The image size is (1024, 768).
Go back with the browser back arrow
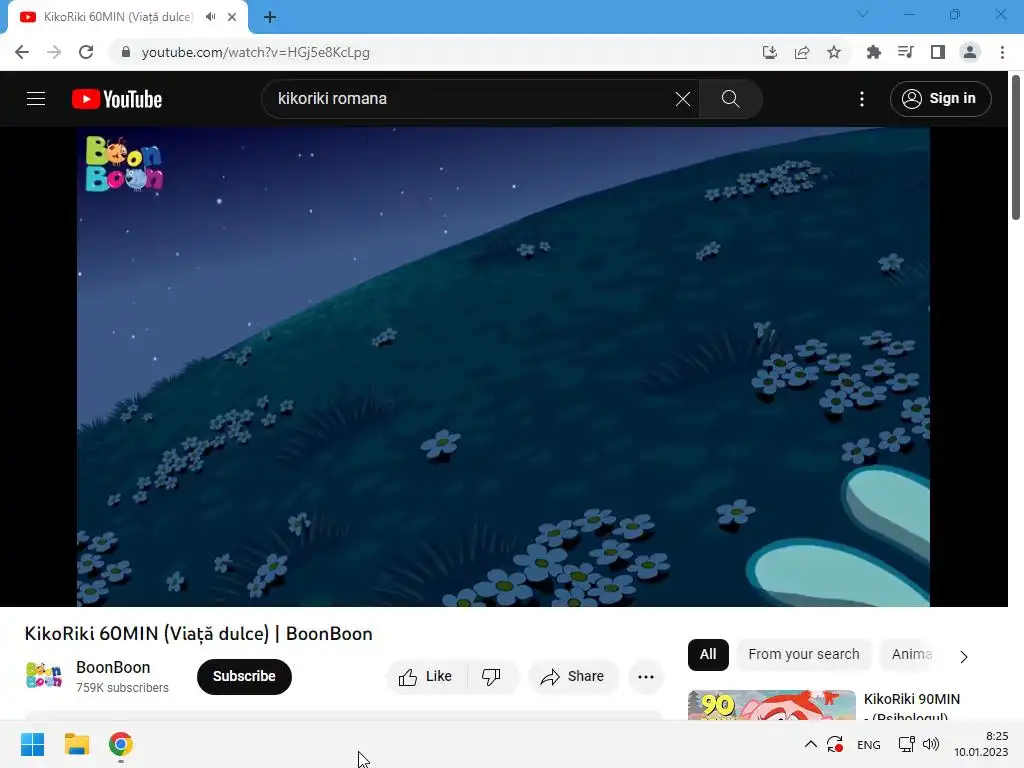(22, 52)
